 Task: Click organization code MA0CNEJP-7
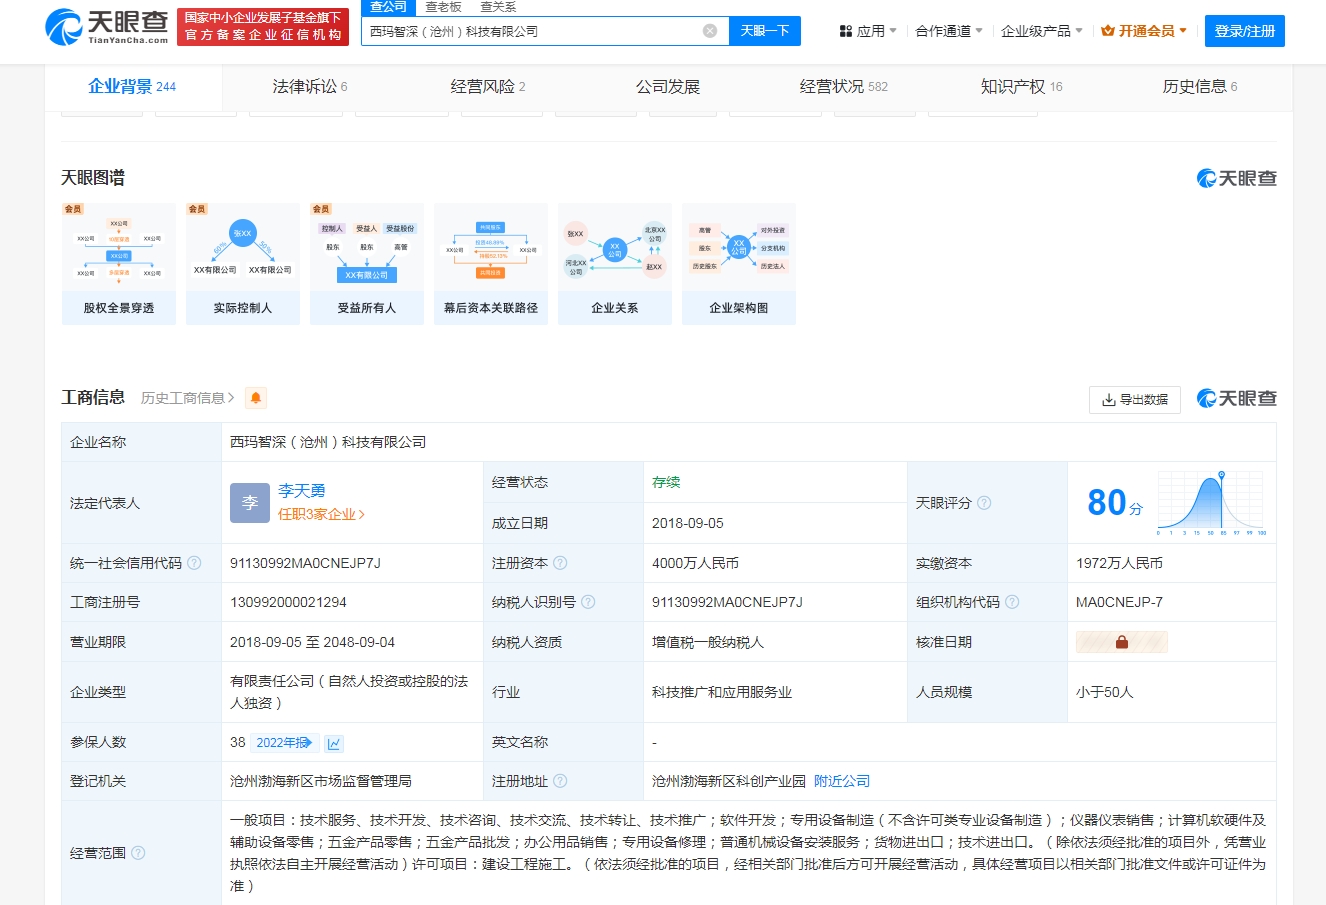(1119, 602)
